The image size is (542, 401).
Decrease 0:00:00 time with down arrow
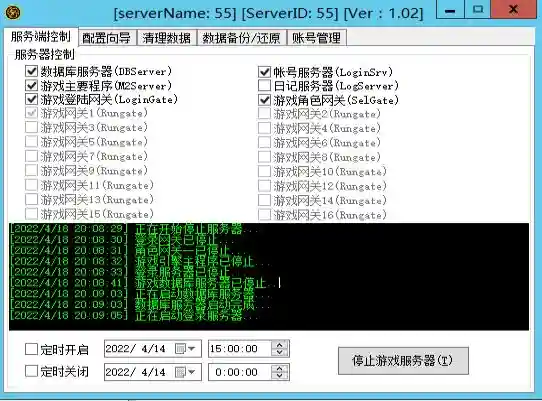click(x=279, y=376)
